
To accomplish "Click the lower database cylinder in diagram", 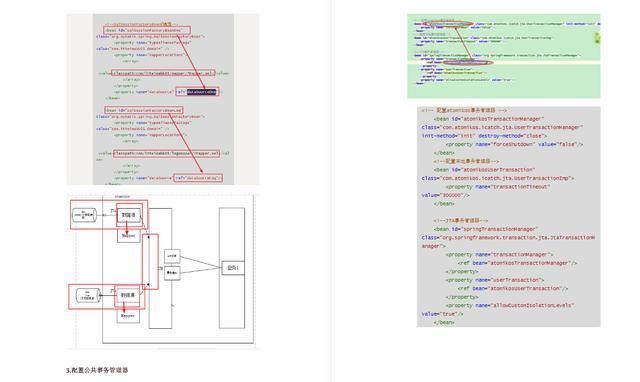I will 88,295.
